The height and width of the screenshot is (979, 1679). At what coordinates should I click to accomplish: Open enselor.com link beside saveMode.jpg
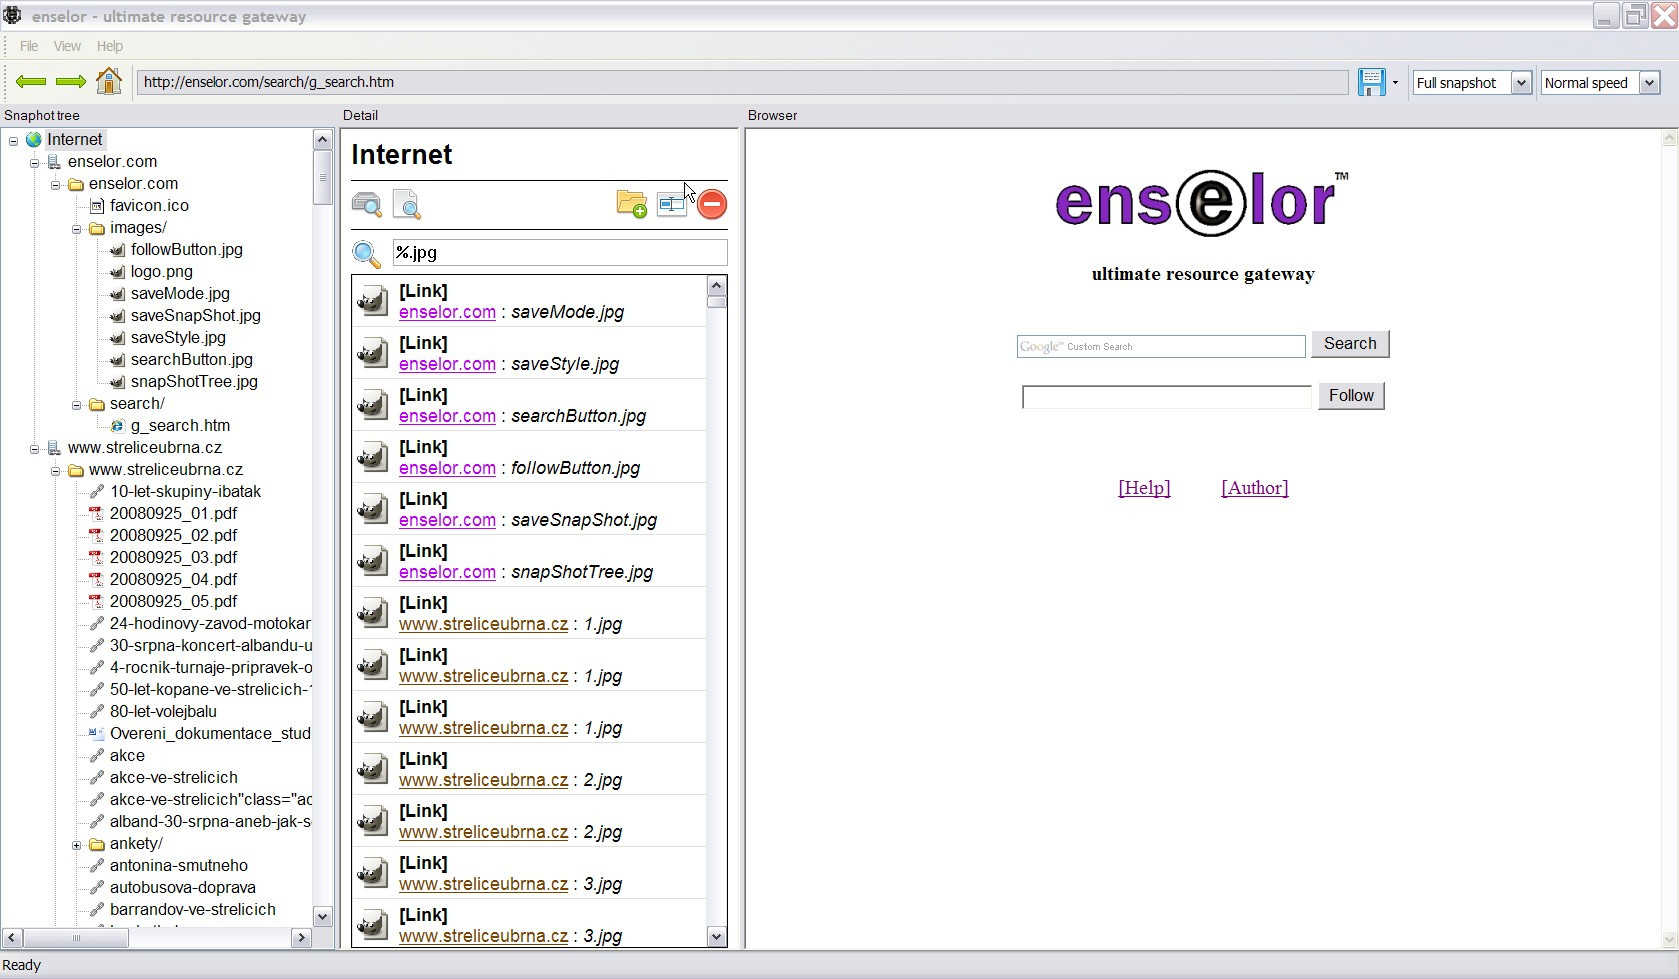[x=447, y=312]
